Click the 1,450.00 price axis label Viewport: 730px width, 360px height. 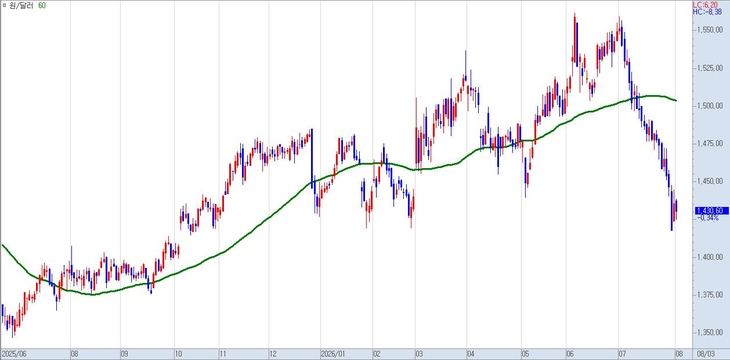coord(710,181)
